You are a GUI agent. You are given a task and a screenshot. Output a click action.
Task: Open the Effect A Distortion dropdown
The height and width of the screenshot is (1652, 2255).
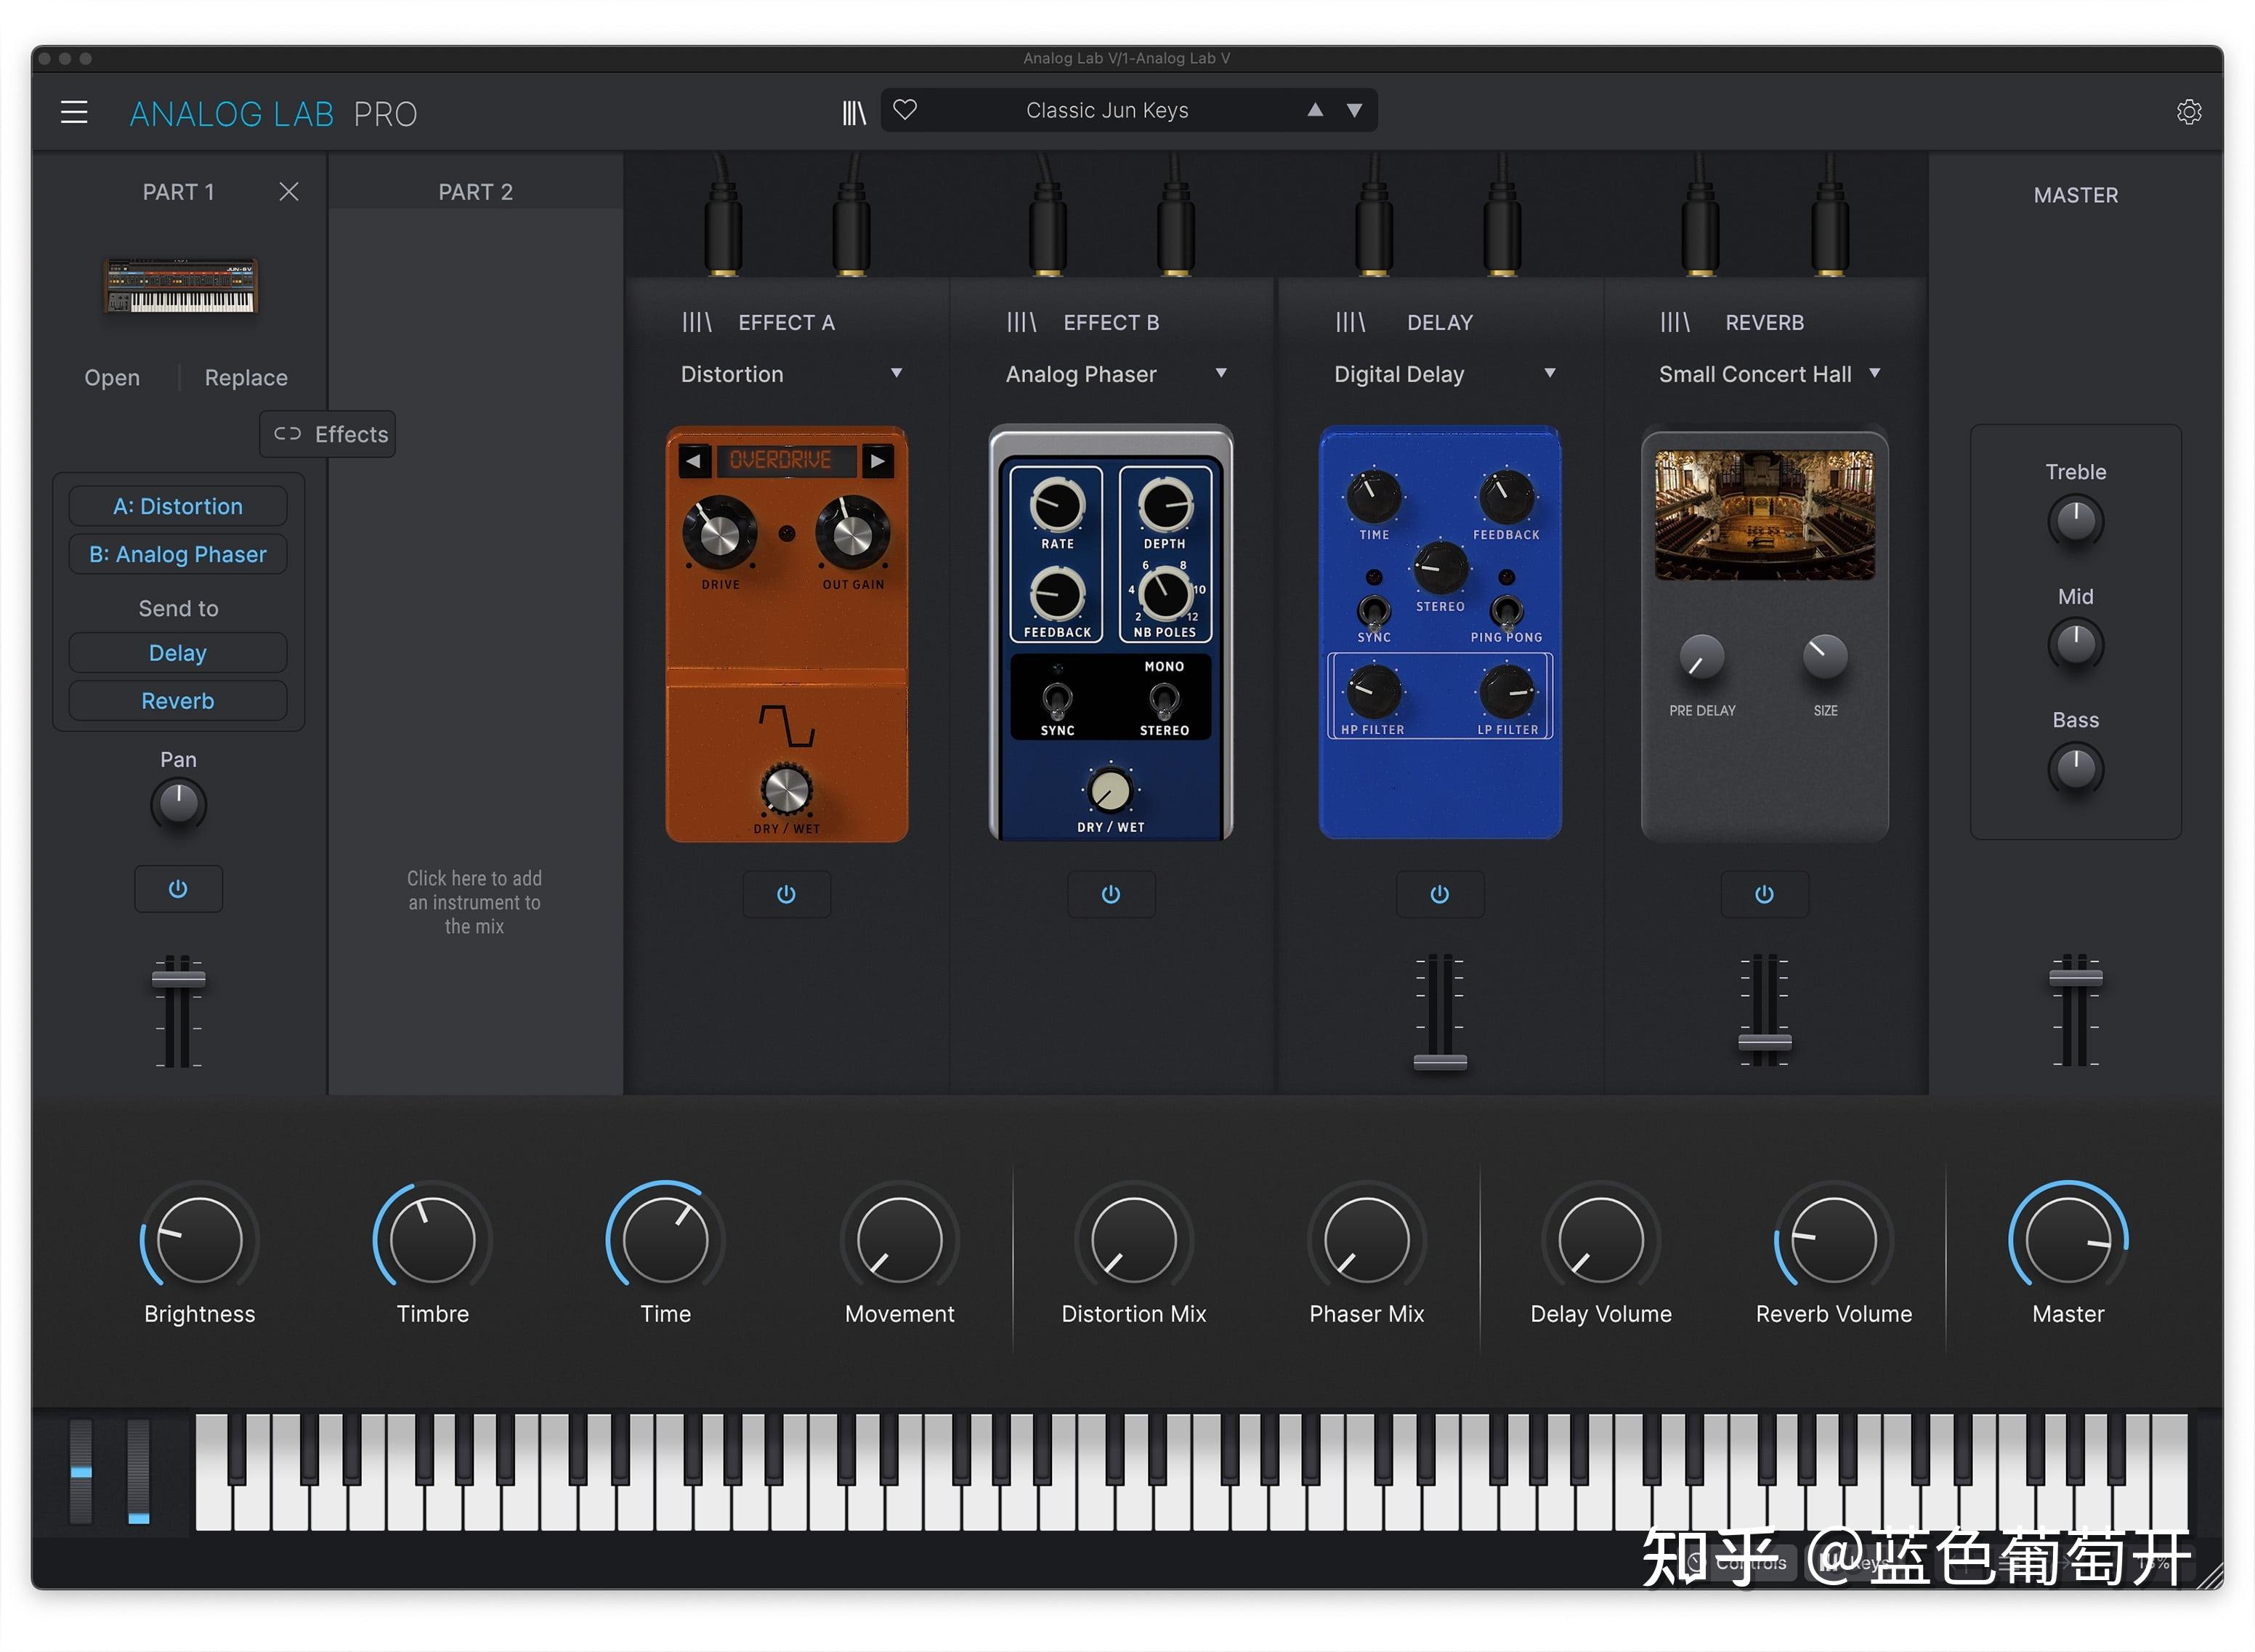point(897,373)
